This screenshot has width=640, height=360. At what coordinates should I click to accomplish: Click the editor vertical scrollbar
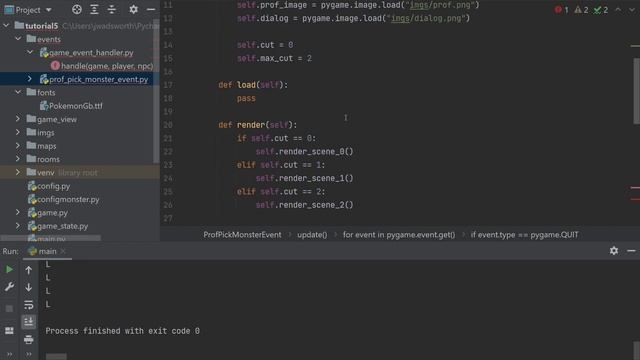pyautogui.click(x=636, y=91)
